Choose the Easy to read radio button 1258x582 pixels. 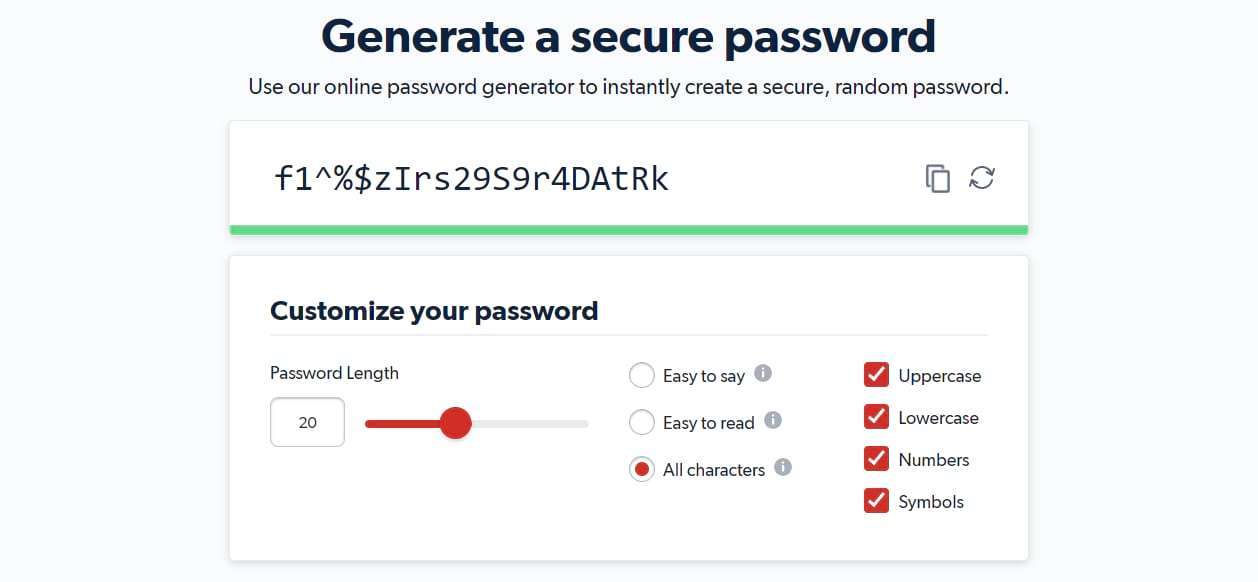[x=642, y=422]
